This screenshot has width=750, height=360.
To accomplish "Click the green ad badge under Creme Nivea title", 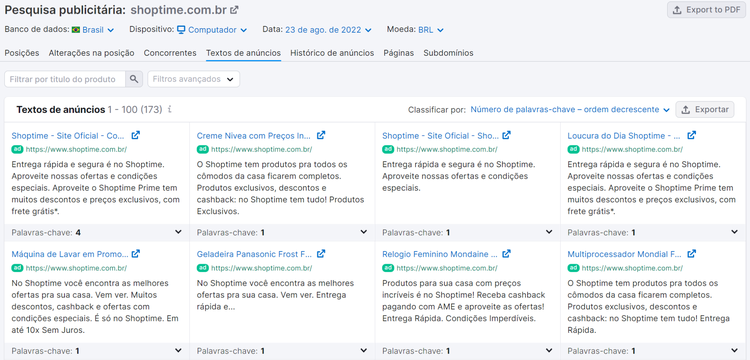I will (203, 149).
